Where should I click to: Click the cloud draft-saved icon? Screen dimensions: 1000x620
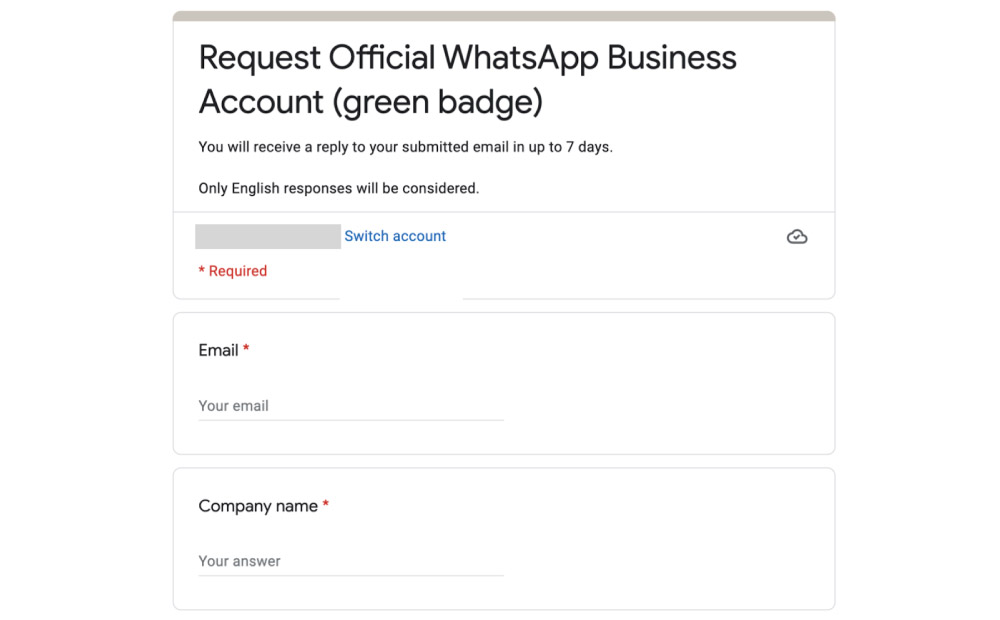797,237
